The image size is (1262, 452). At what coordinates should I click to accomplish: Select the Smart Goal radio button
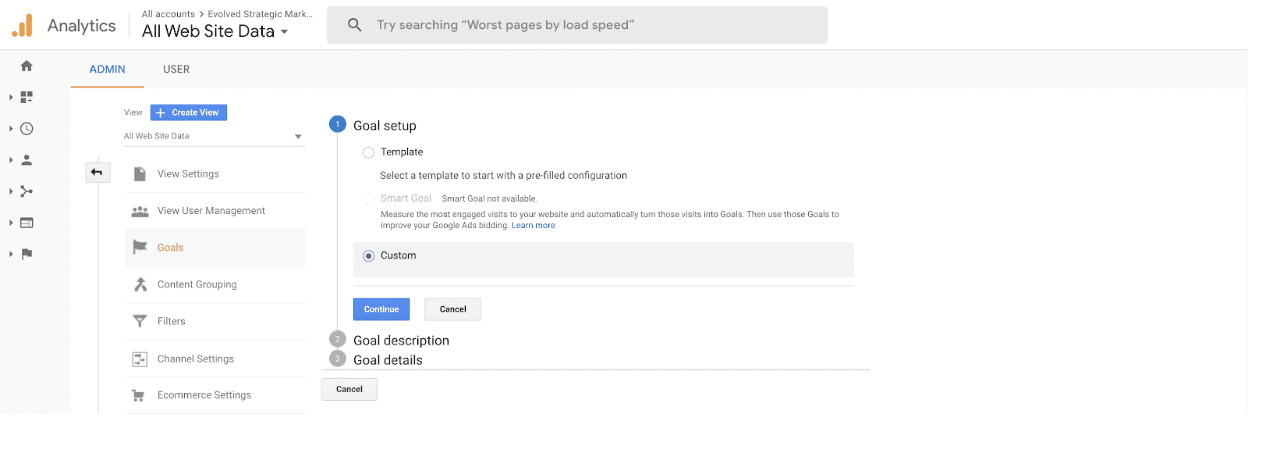coord(369,199)
